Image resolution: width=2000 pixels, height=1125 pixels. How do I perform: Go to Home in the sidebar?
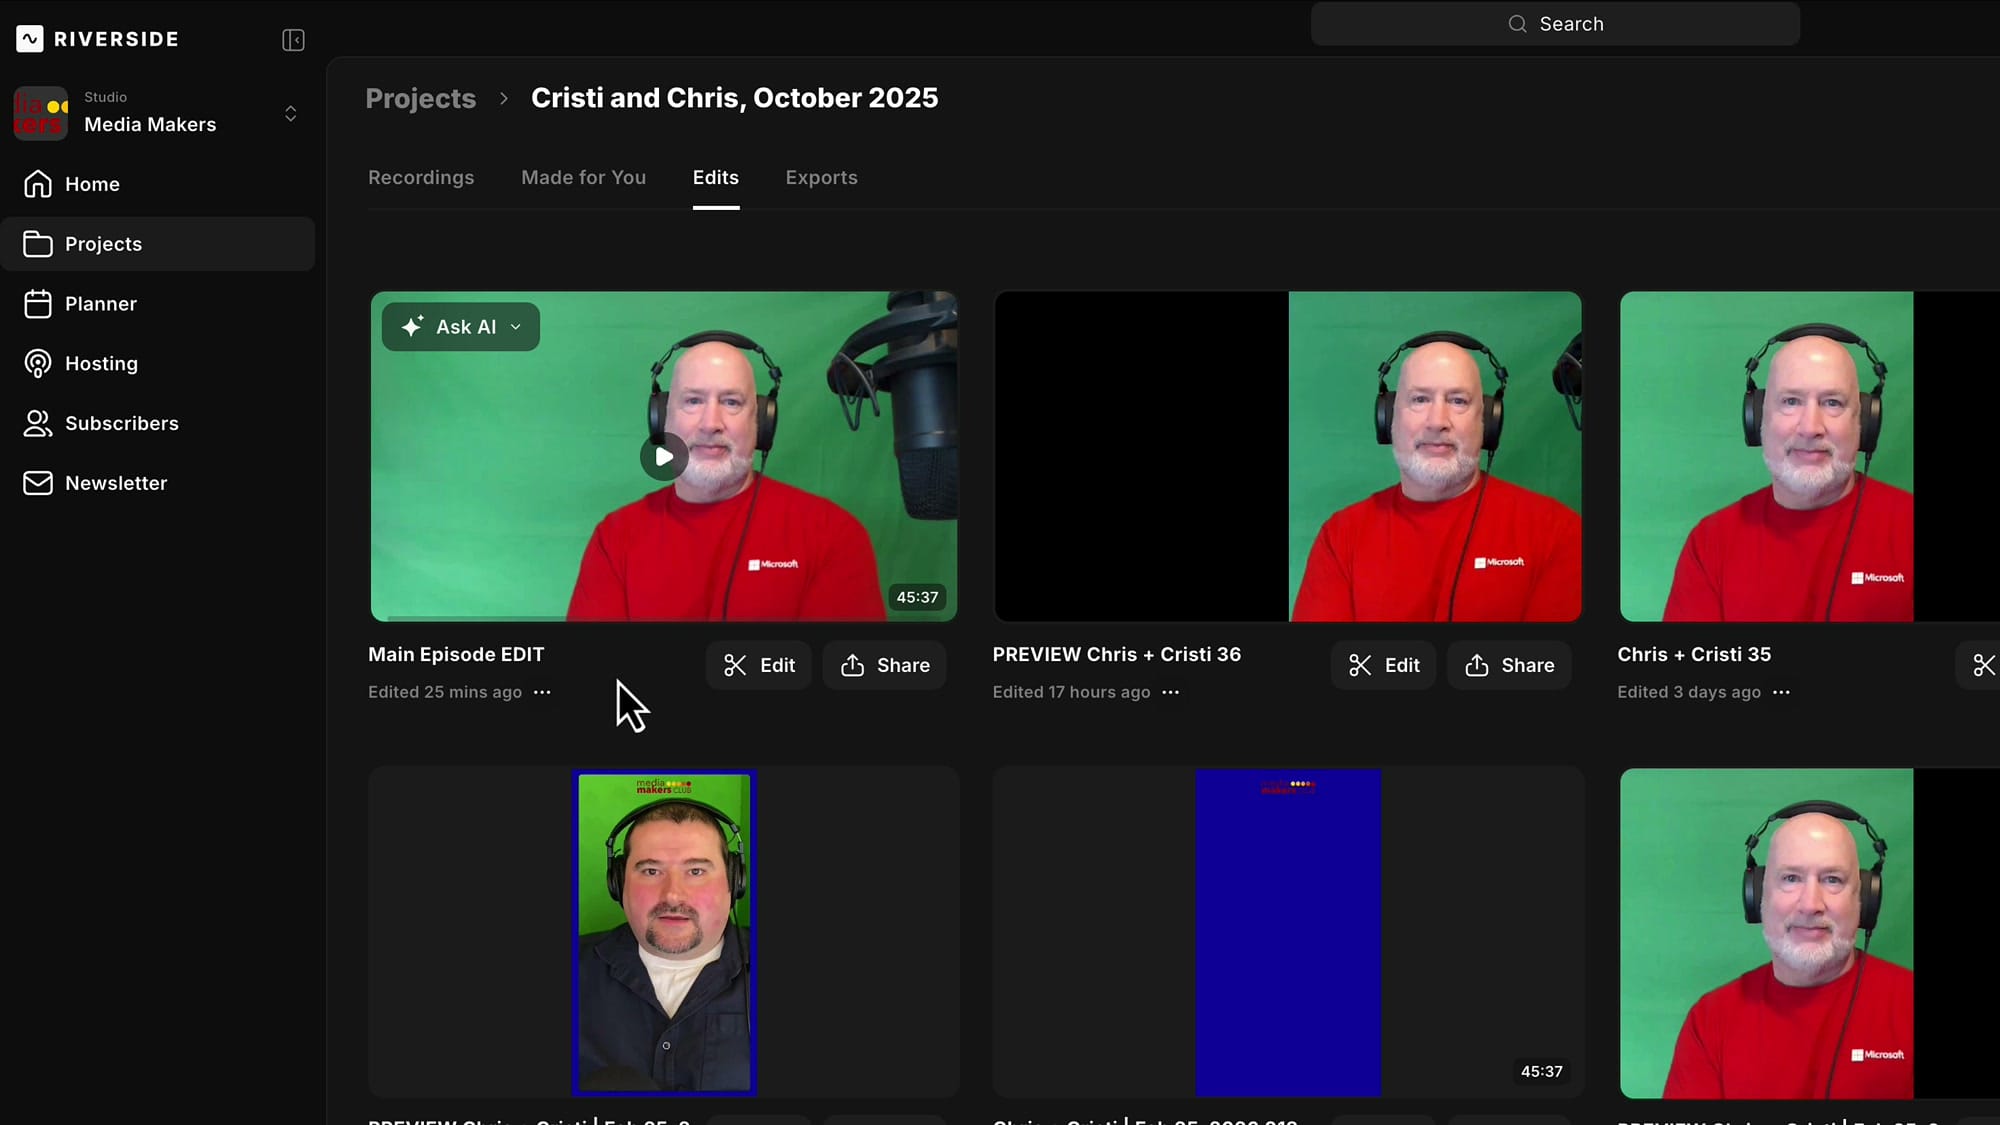(x=158, y=184)
